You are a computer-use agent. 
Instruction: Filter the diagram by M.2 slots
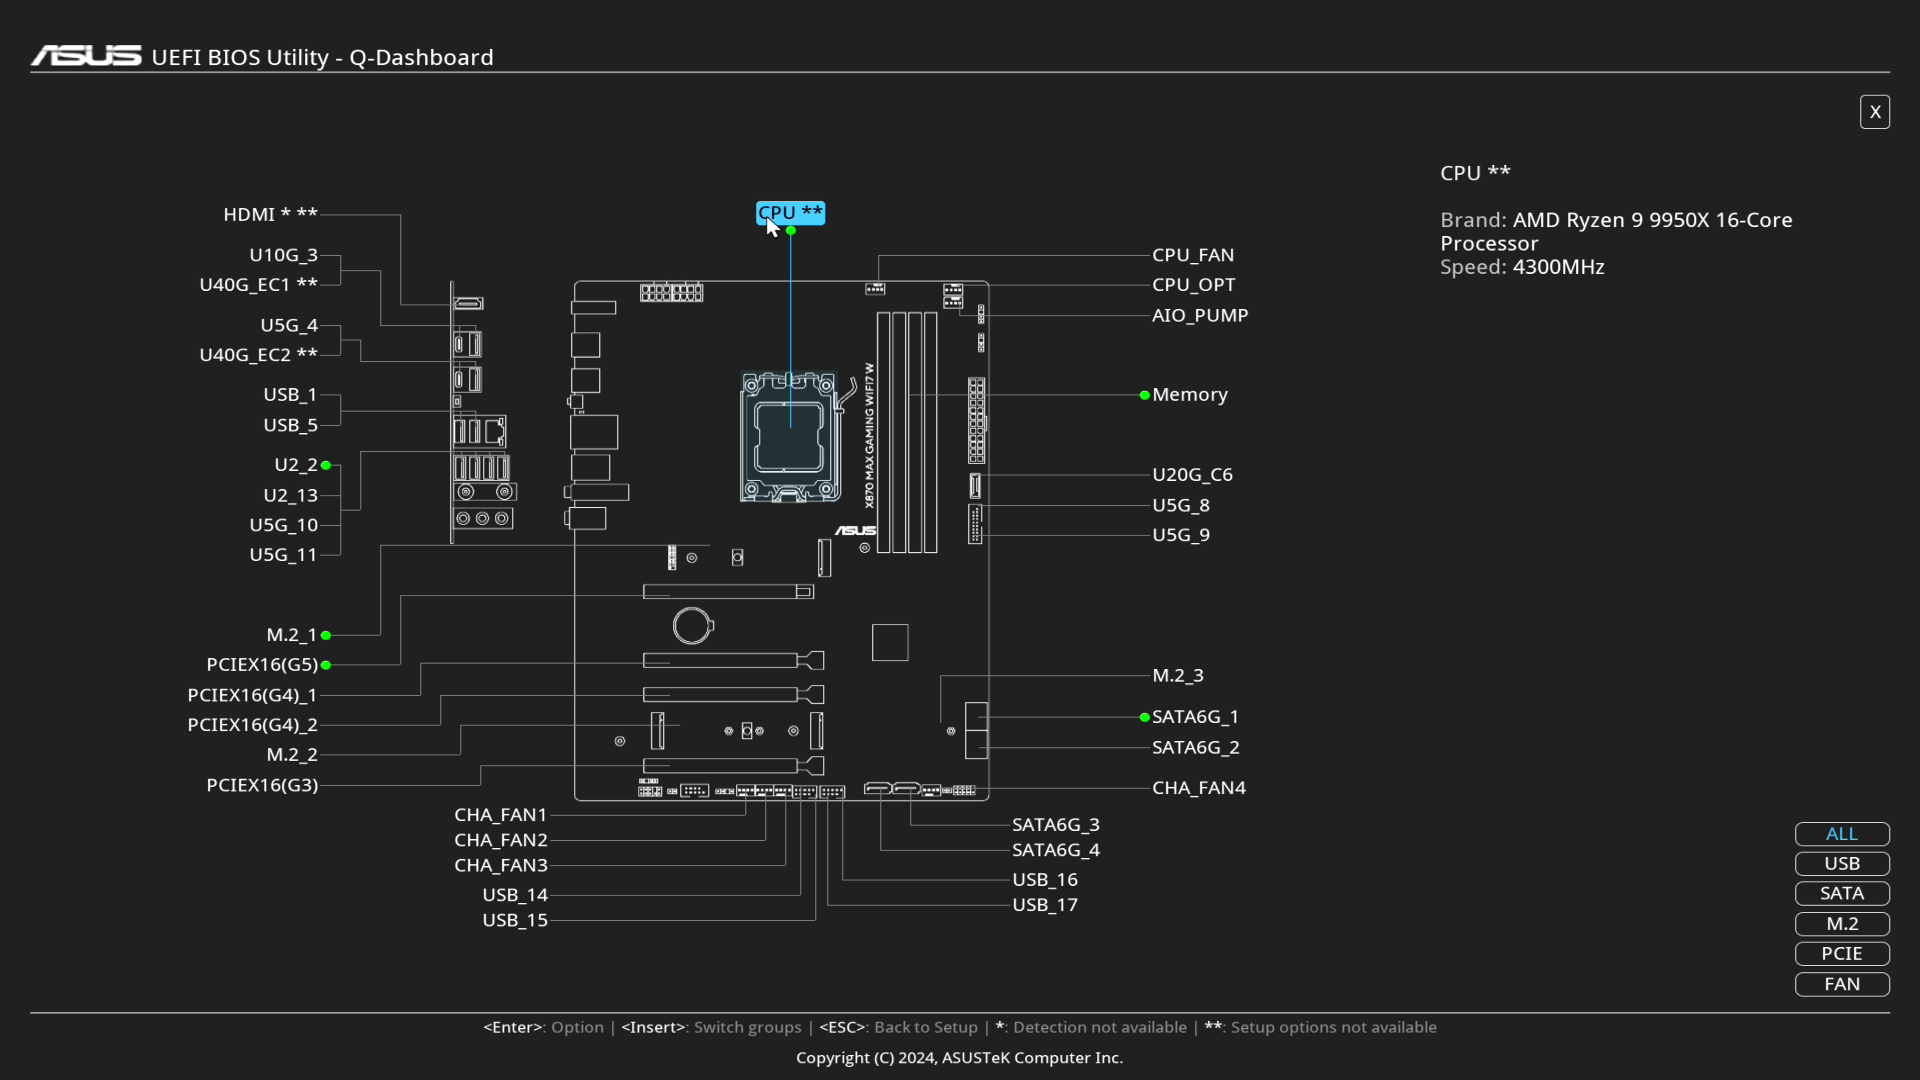[1841, 924]
